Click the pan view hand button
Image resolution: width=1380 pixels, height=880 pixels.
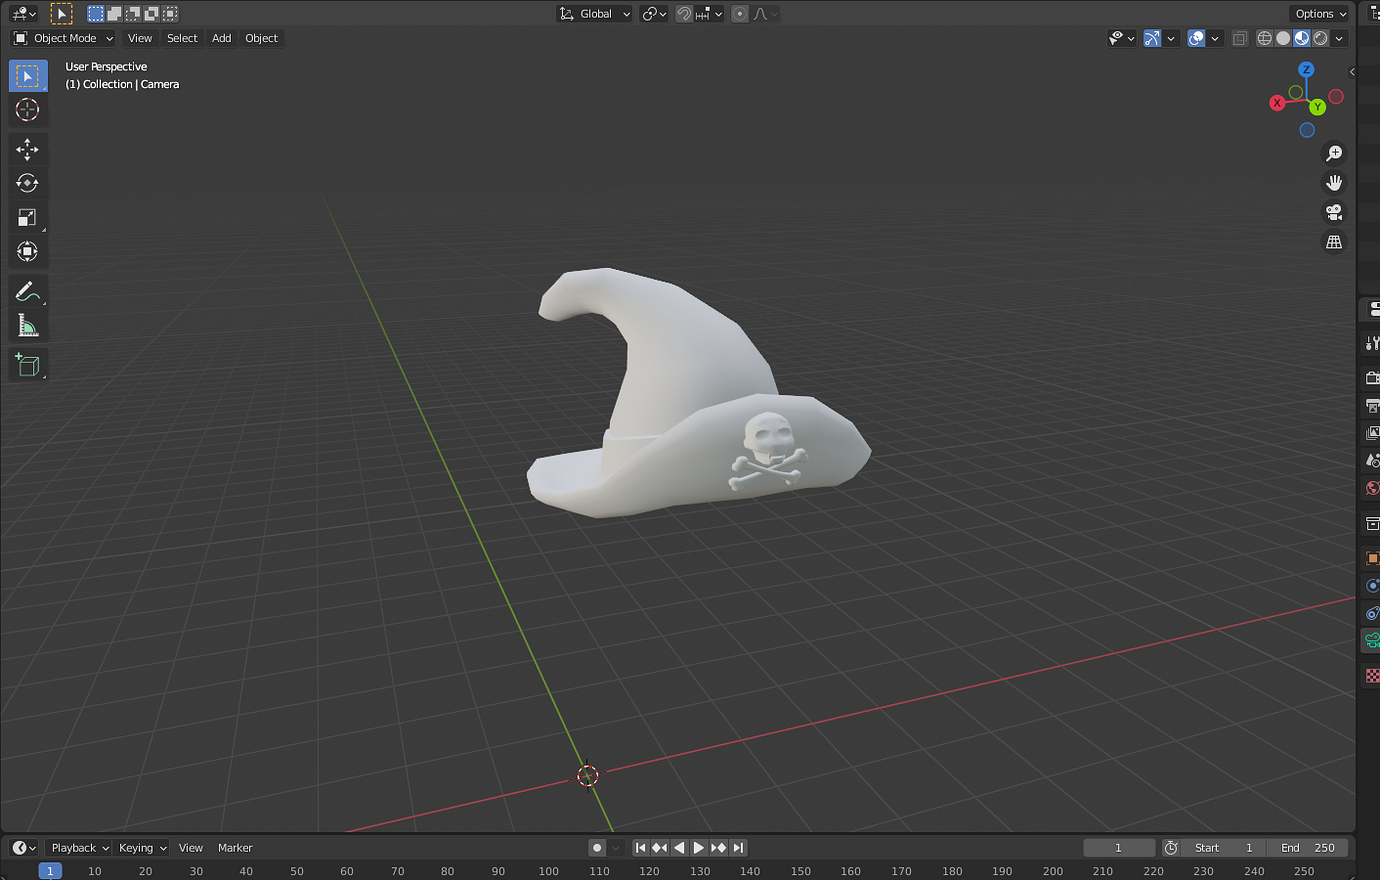coord(1334,183)
